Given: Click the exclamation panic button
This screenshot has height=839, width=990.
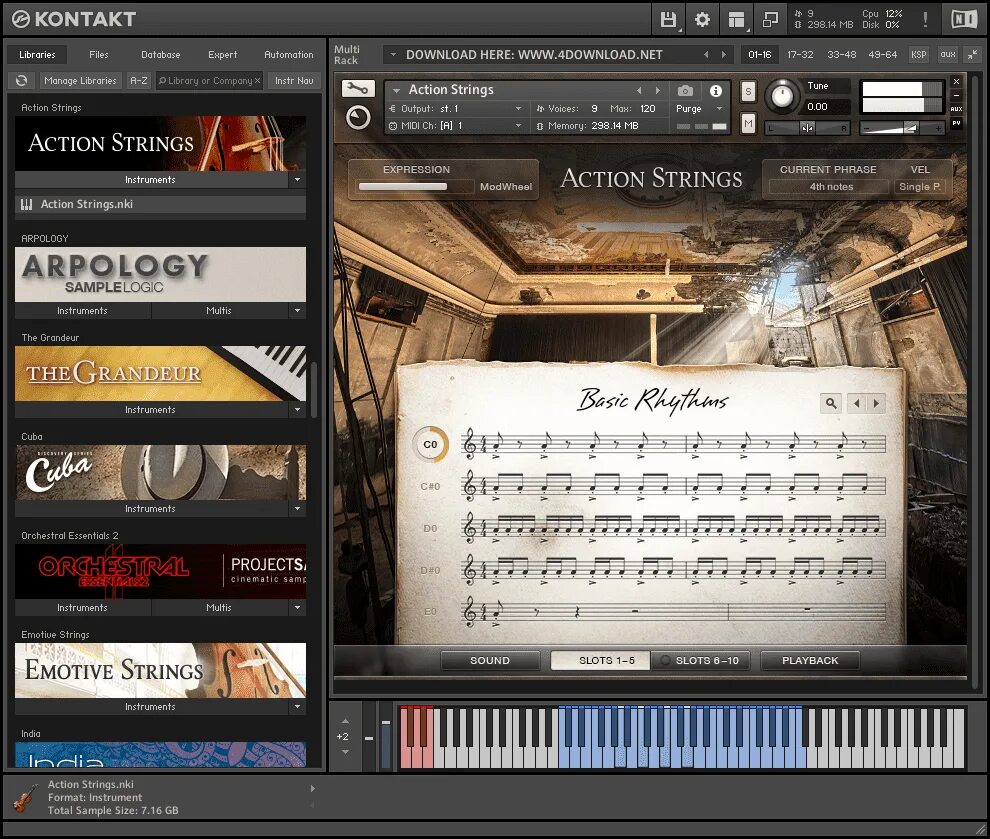Looking at the screenshot, I should pyautogui.click(x=925, y=20).
